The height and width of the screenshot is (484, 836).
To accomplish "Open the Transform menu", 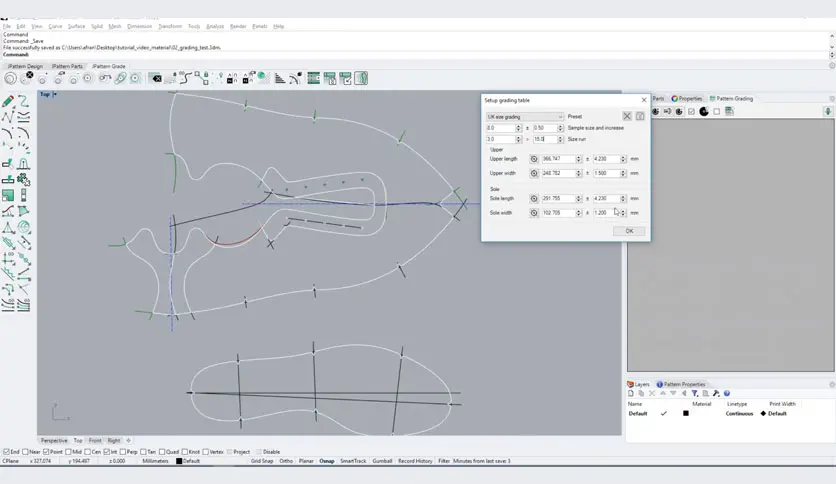I will coord(170,26).
